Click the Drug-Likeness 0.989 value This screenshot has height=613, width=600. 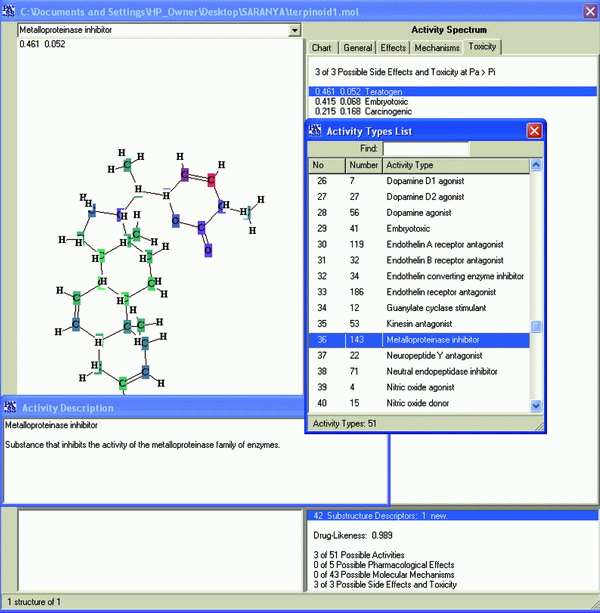point(353,535)
